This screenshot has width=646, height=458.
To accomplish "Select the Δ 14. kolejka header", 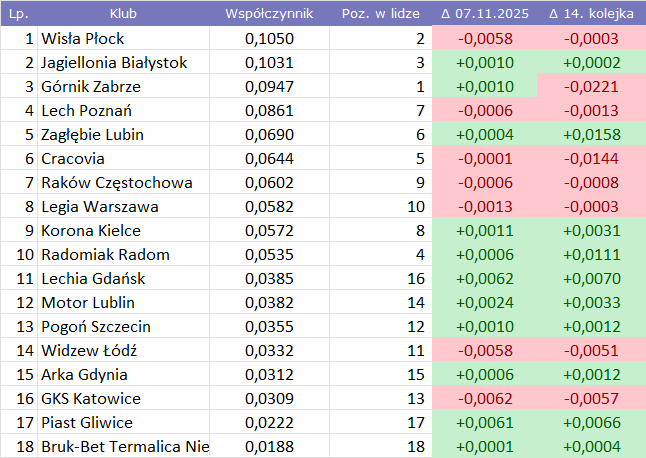I will 590,15.
